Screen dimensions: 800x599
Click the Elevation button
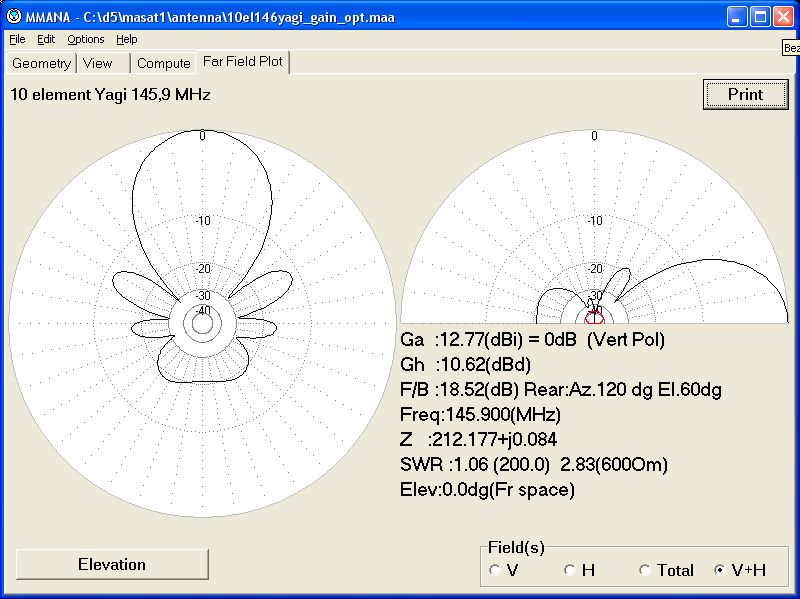pos(112,564)
